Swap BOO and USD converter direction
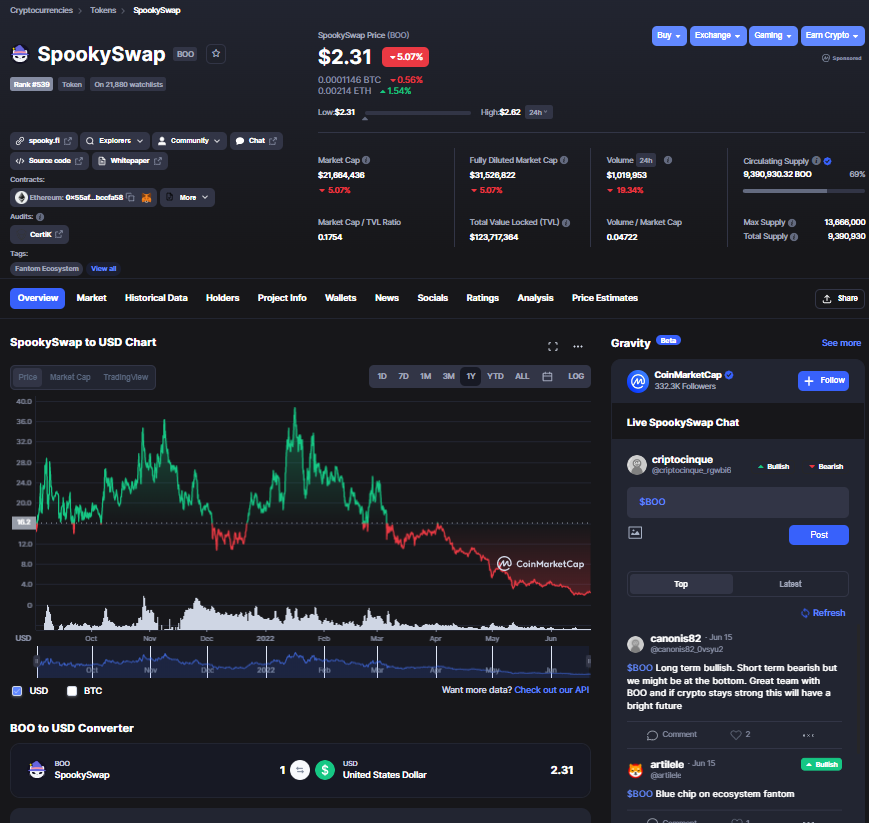 [x=300, y=770]
